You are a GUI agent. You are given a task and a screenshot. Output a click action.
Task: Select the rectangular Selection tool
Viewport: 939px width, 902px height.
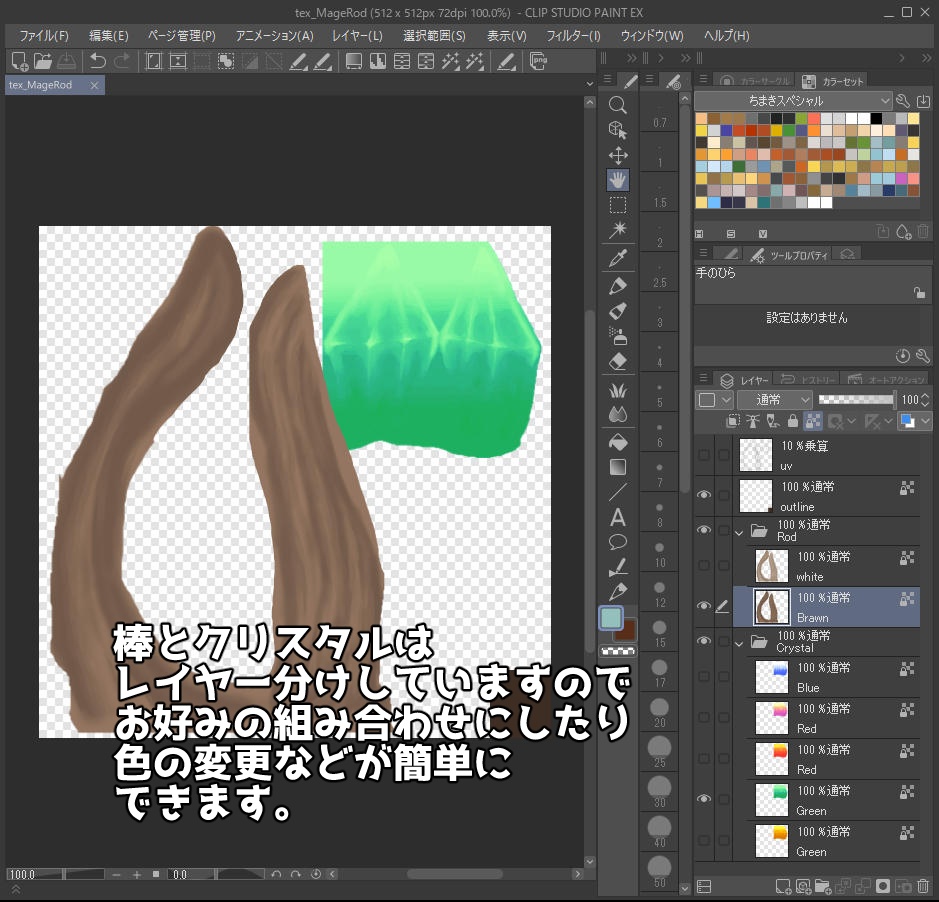click(617, 204)
